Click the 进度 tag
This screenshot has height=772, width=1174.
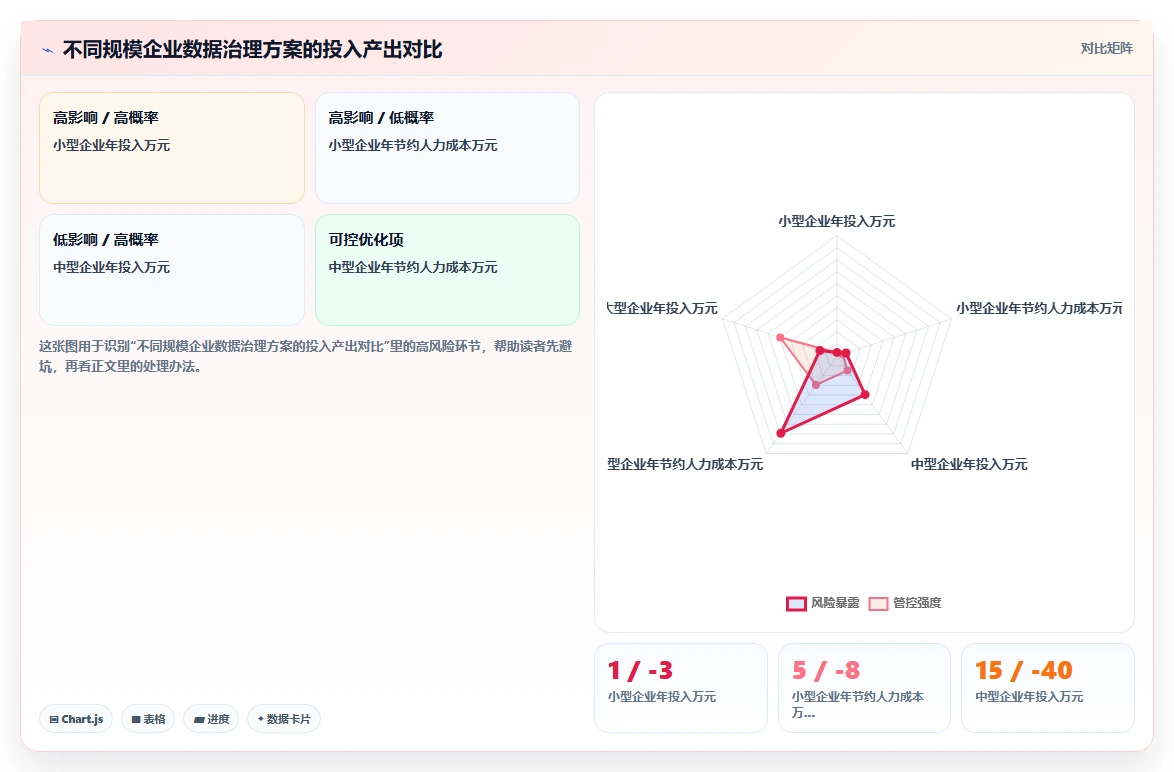(211, 719)
